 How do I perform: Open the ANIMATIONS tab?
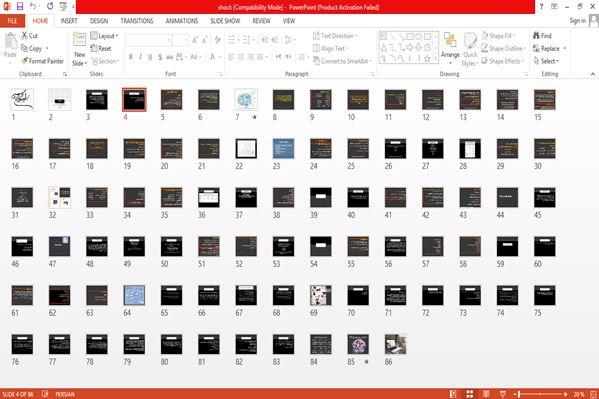pyautogui.click(x=182, y=21)
